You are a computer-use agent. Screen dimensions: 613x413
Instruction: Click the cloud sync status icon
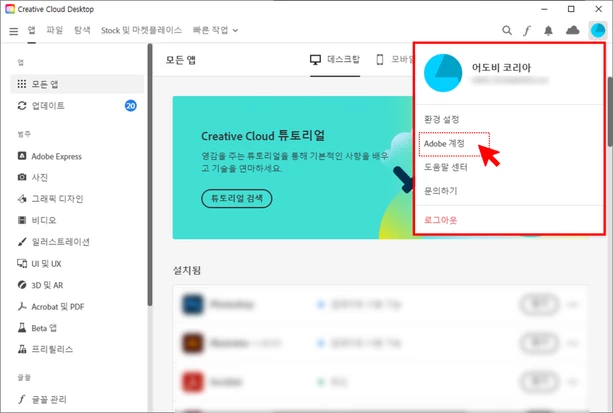572,30
